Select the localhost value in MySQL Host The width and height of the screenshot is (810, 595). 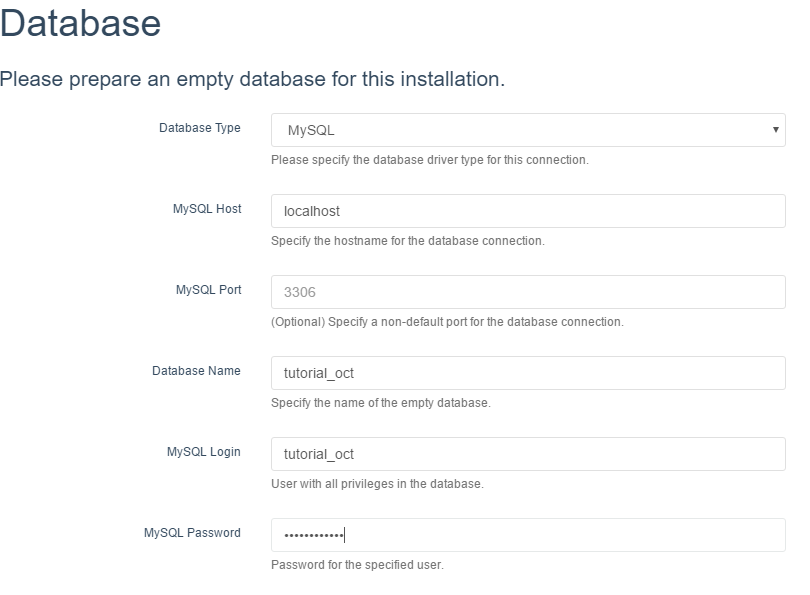pyautogui.click(x=303, y=210)
